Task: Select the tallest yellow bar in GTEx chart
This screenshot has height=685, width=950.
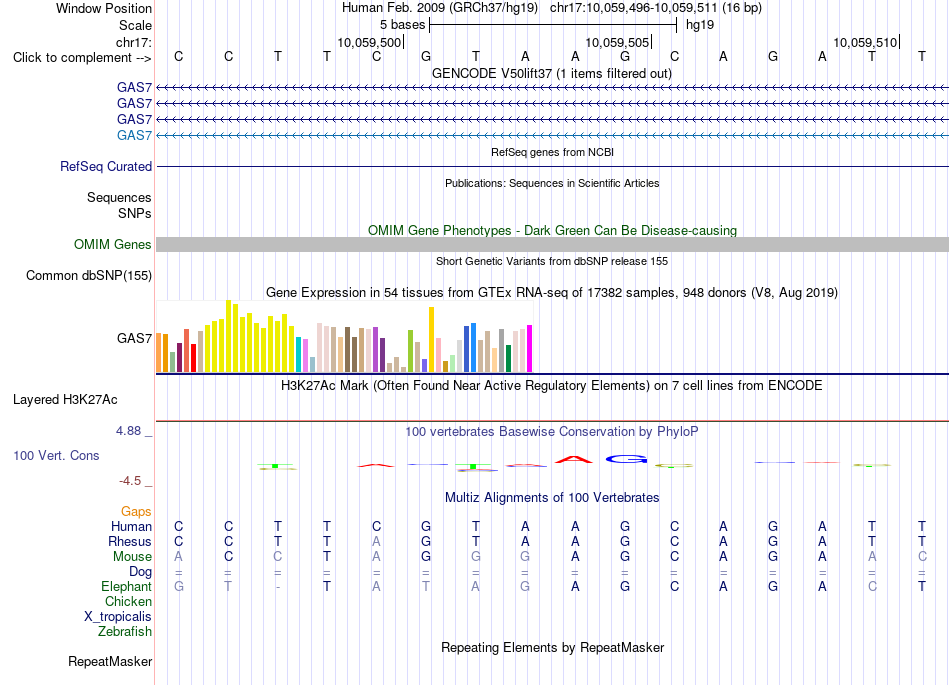Action: [228, 336]
